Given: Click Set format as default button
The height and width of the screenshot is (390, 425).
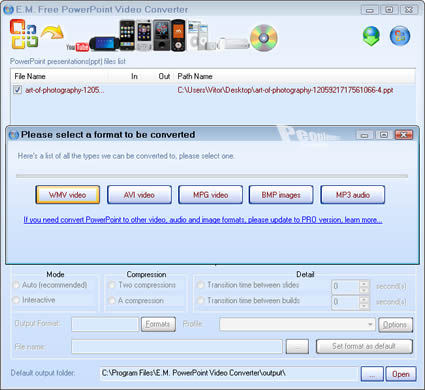Looking at the screenshot, I should (x=364, y=346).
